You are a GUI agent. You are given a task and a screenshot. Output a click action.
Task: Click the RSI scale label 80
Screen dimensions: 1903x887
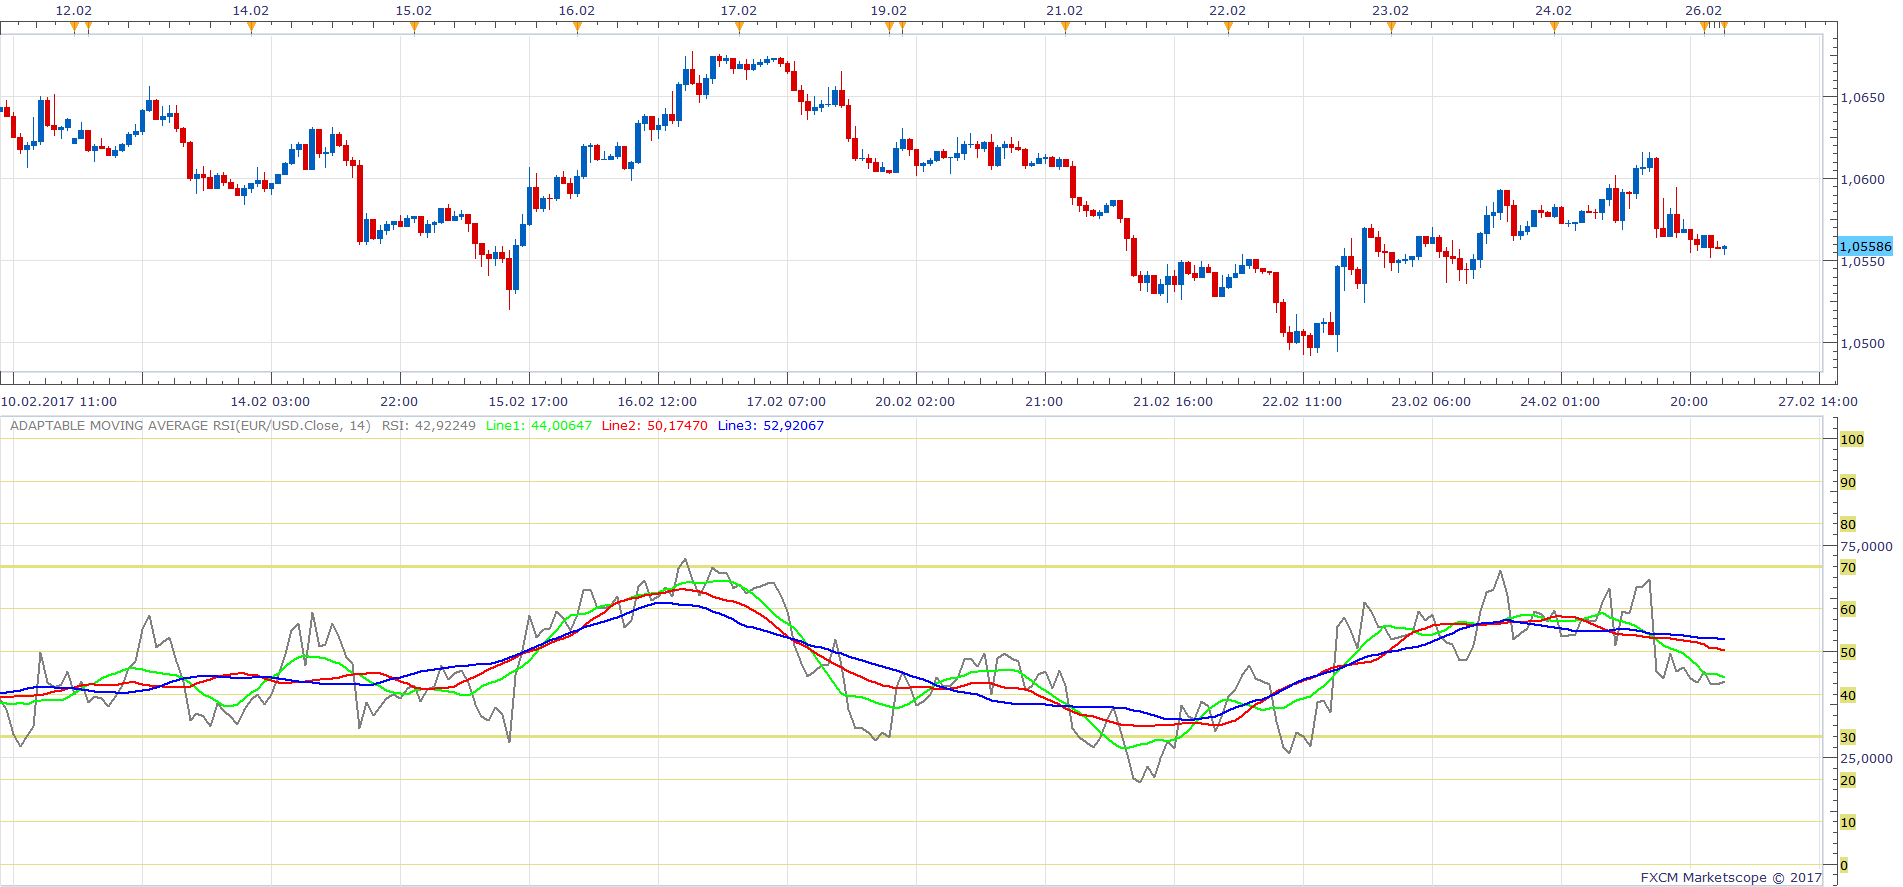pyautogui.click(x=1848, y=524)
